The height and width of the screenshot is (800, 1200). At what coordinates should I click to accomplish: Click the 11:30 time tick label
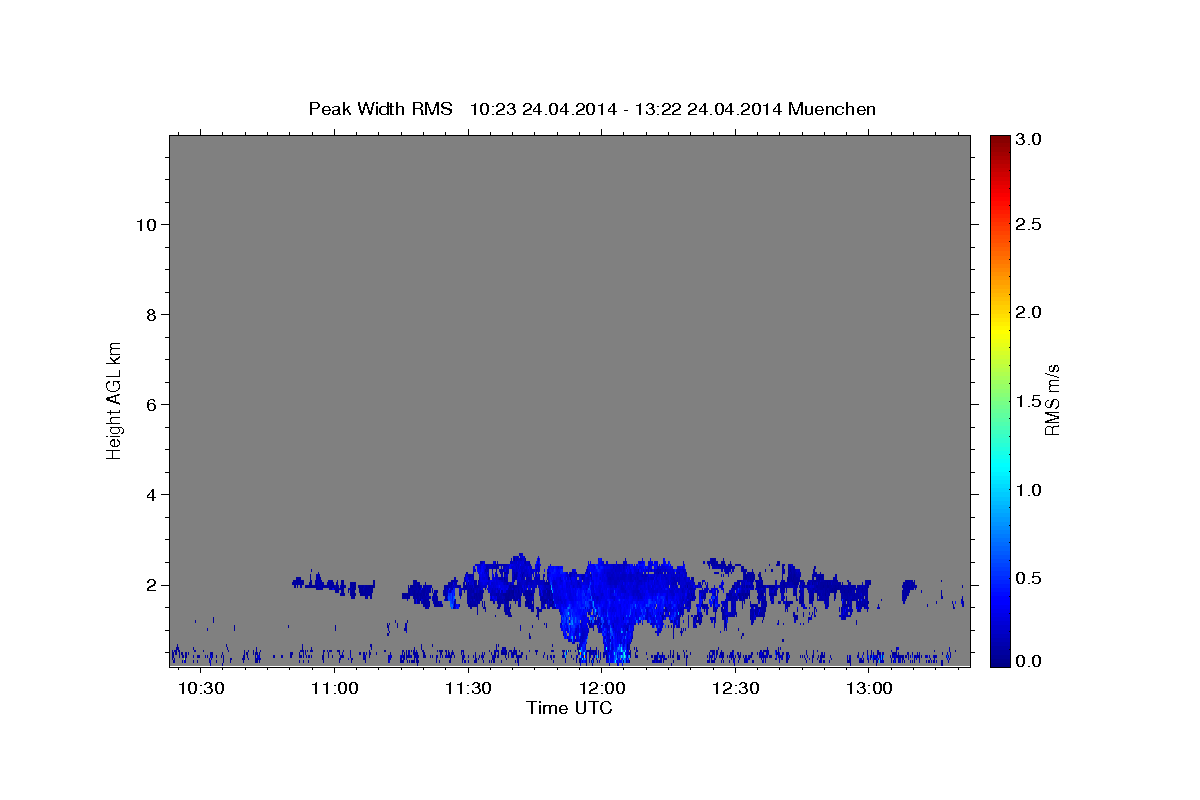pos(469,689)
